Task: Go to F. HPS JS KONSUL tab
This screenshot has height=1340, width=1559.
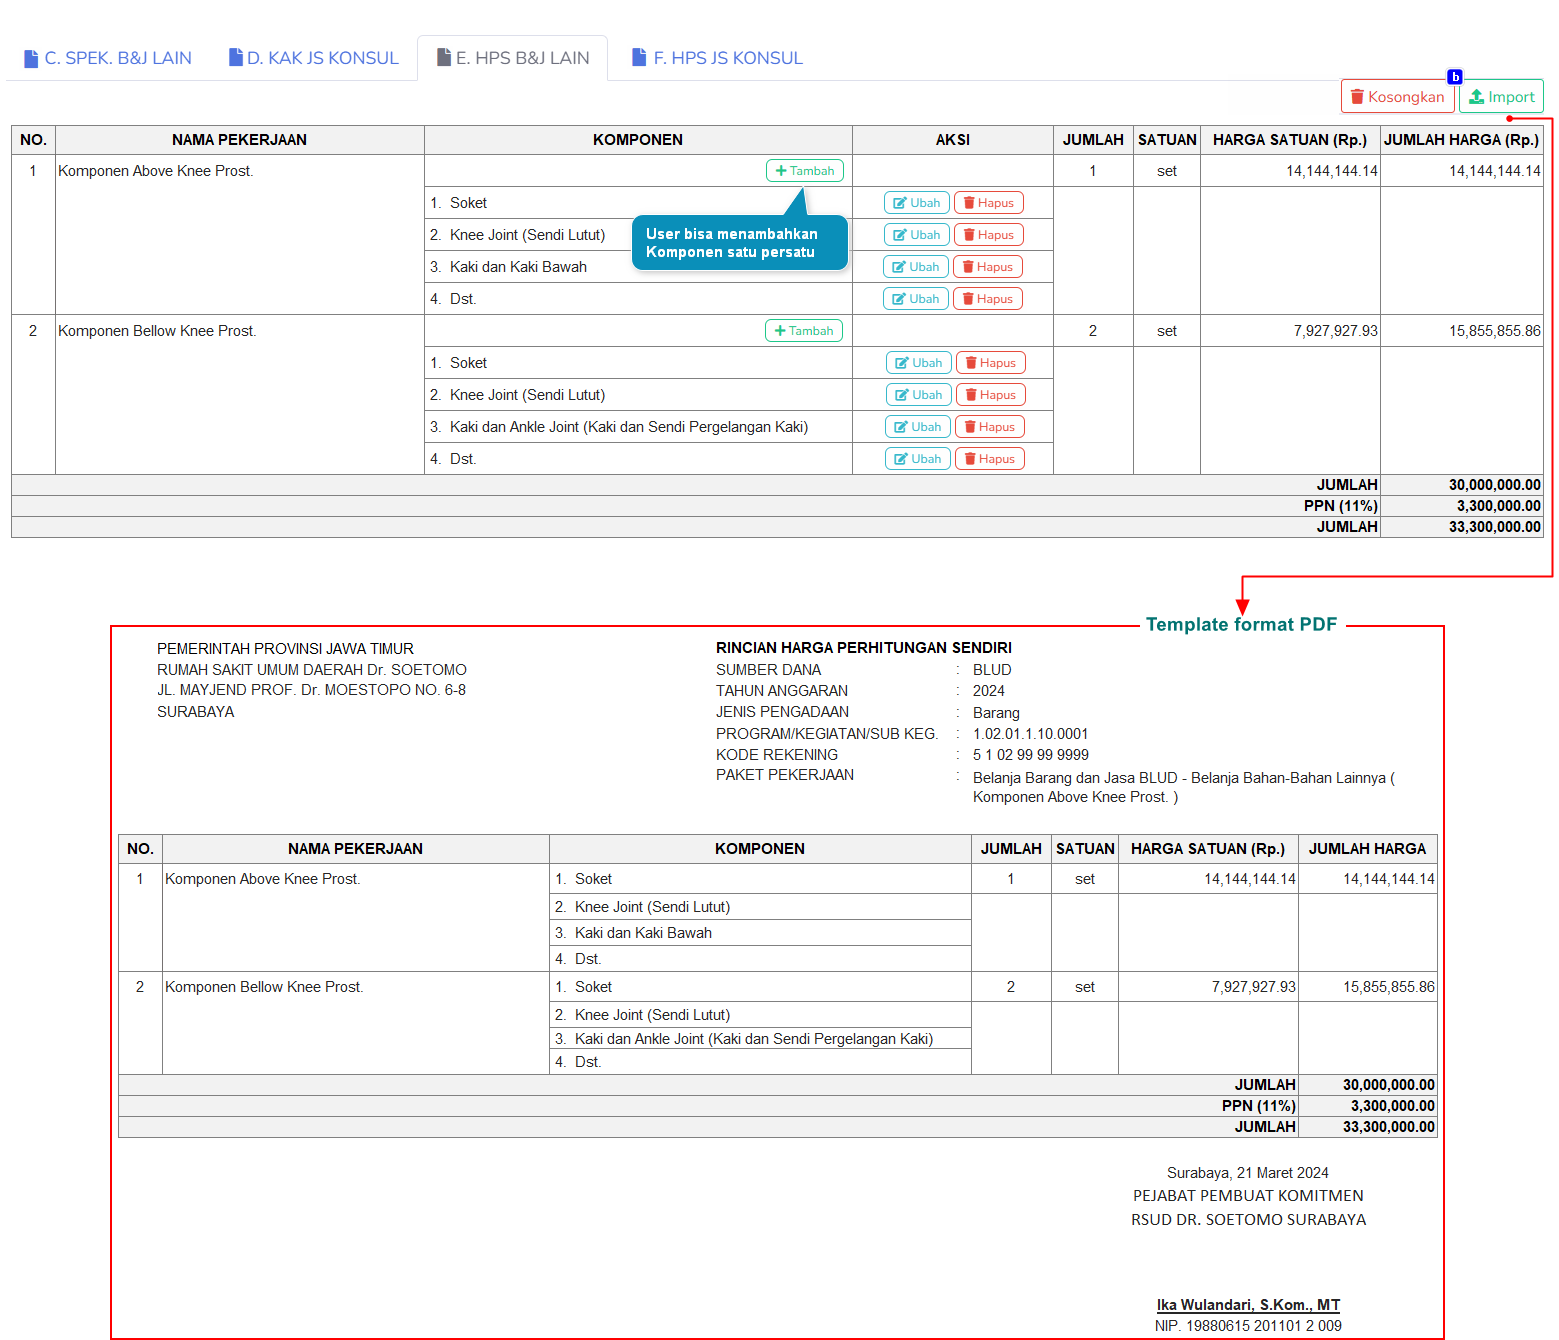Action: pyautogui.click(x=717, y=58)
